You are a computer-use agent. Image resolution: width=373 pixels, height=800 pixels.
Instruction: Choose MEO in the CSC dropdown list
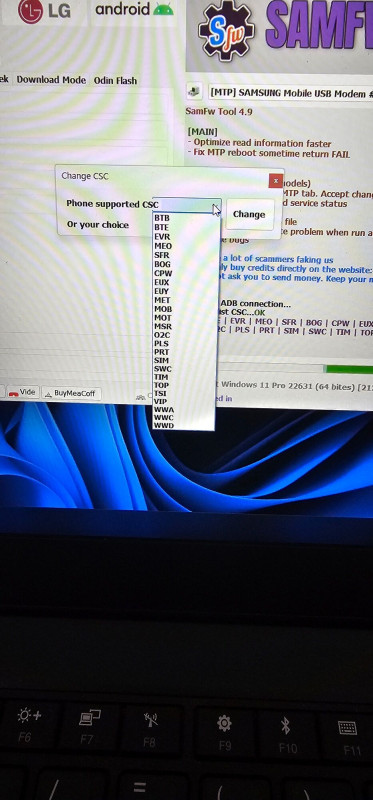[x=163, y=246]
